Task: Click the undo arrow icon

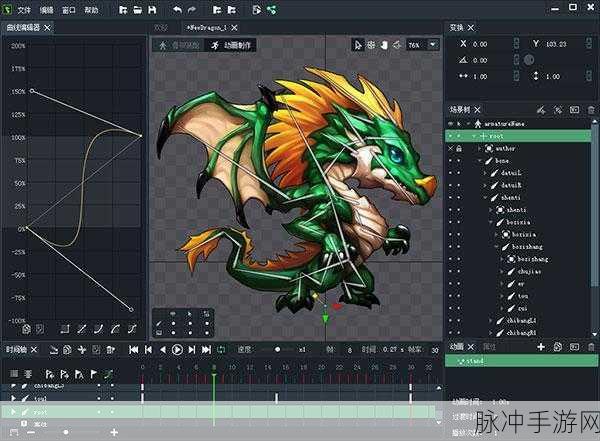Action: click(177, 10)
